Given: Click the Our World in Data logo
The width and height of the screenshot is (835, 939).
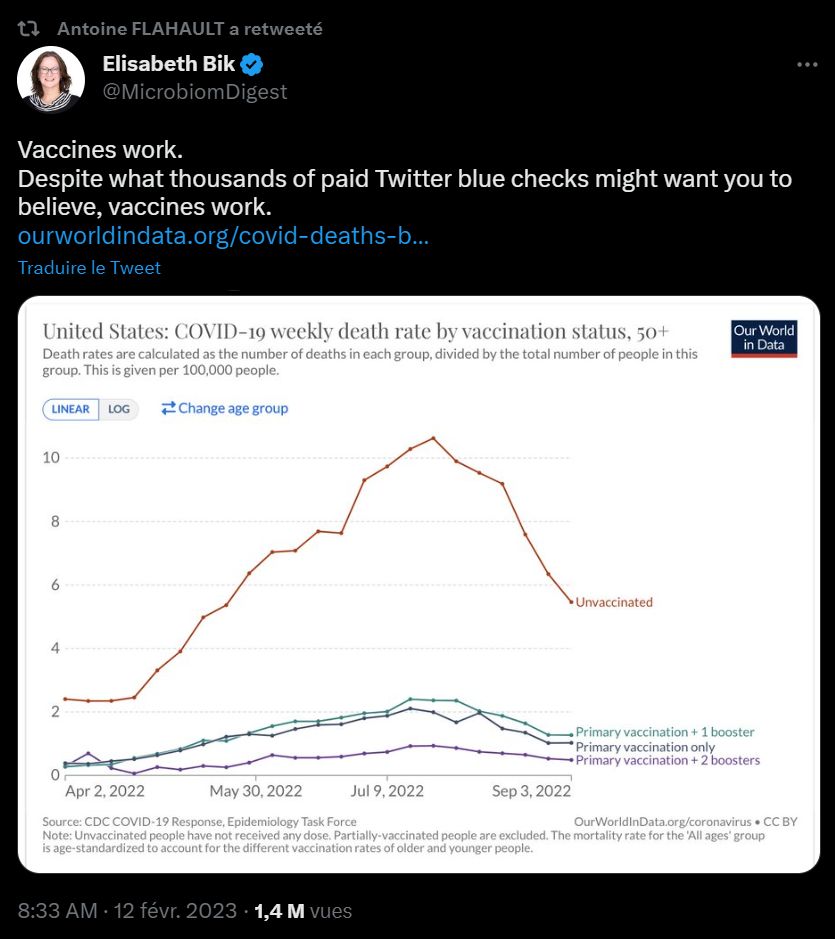Looking at the screenshot, I should (x=764, y=338).
